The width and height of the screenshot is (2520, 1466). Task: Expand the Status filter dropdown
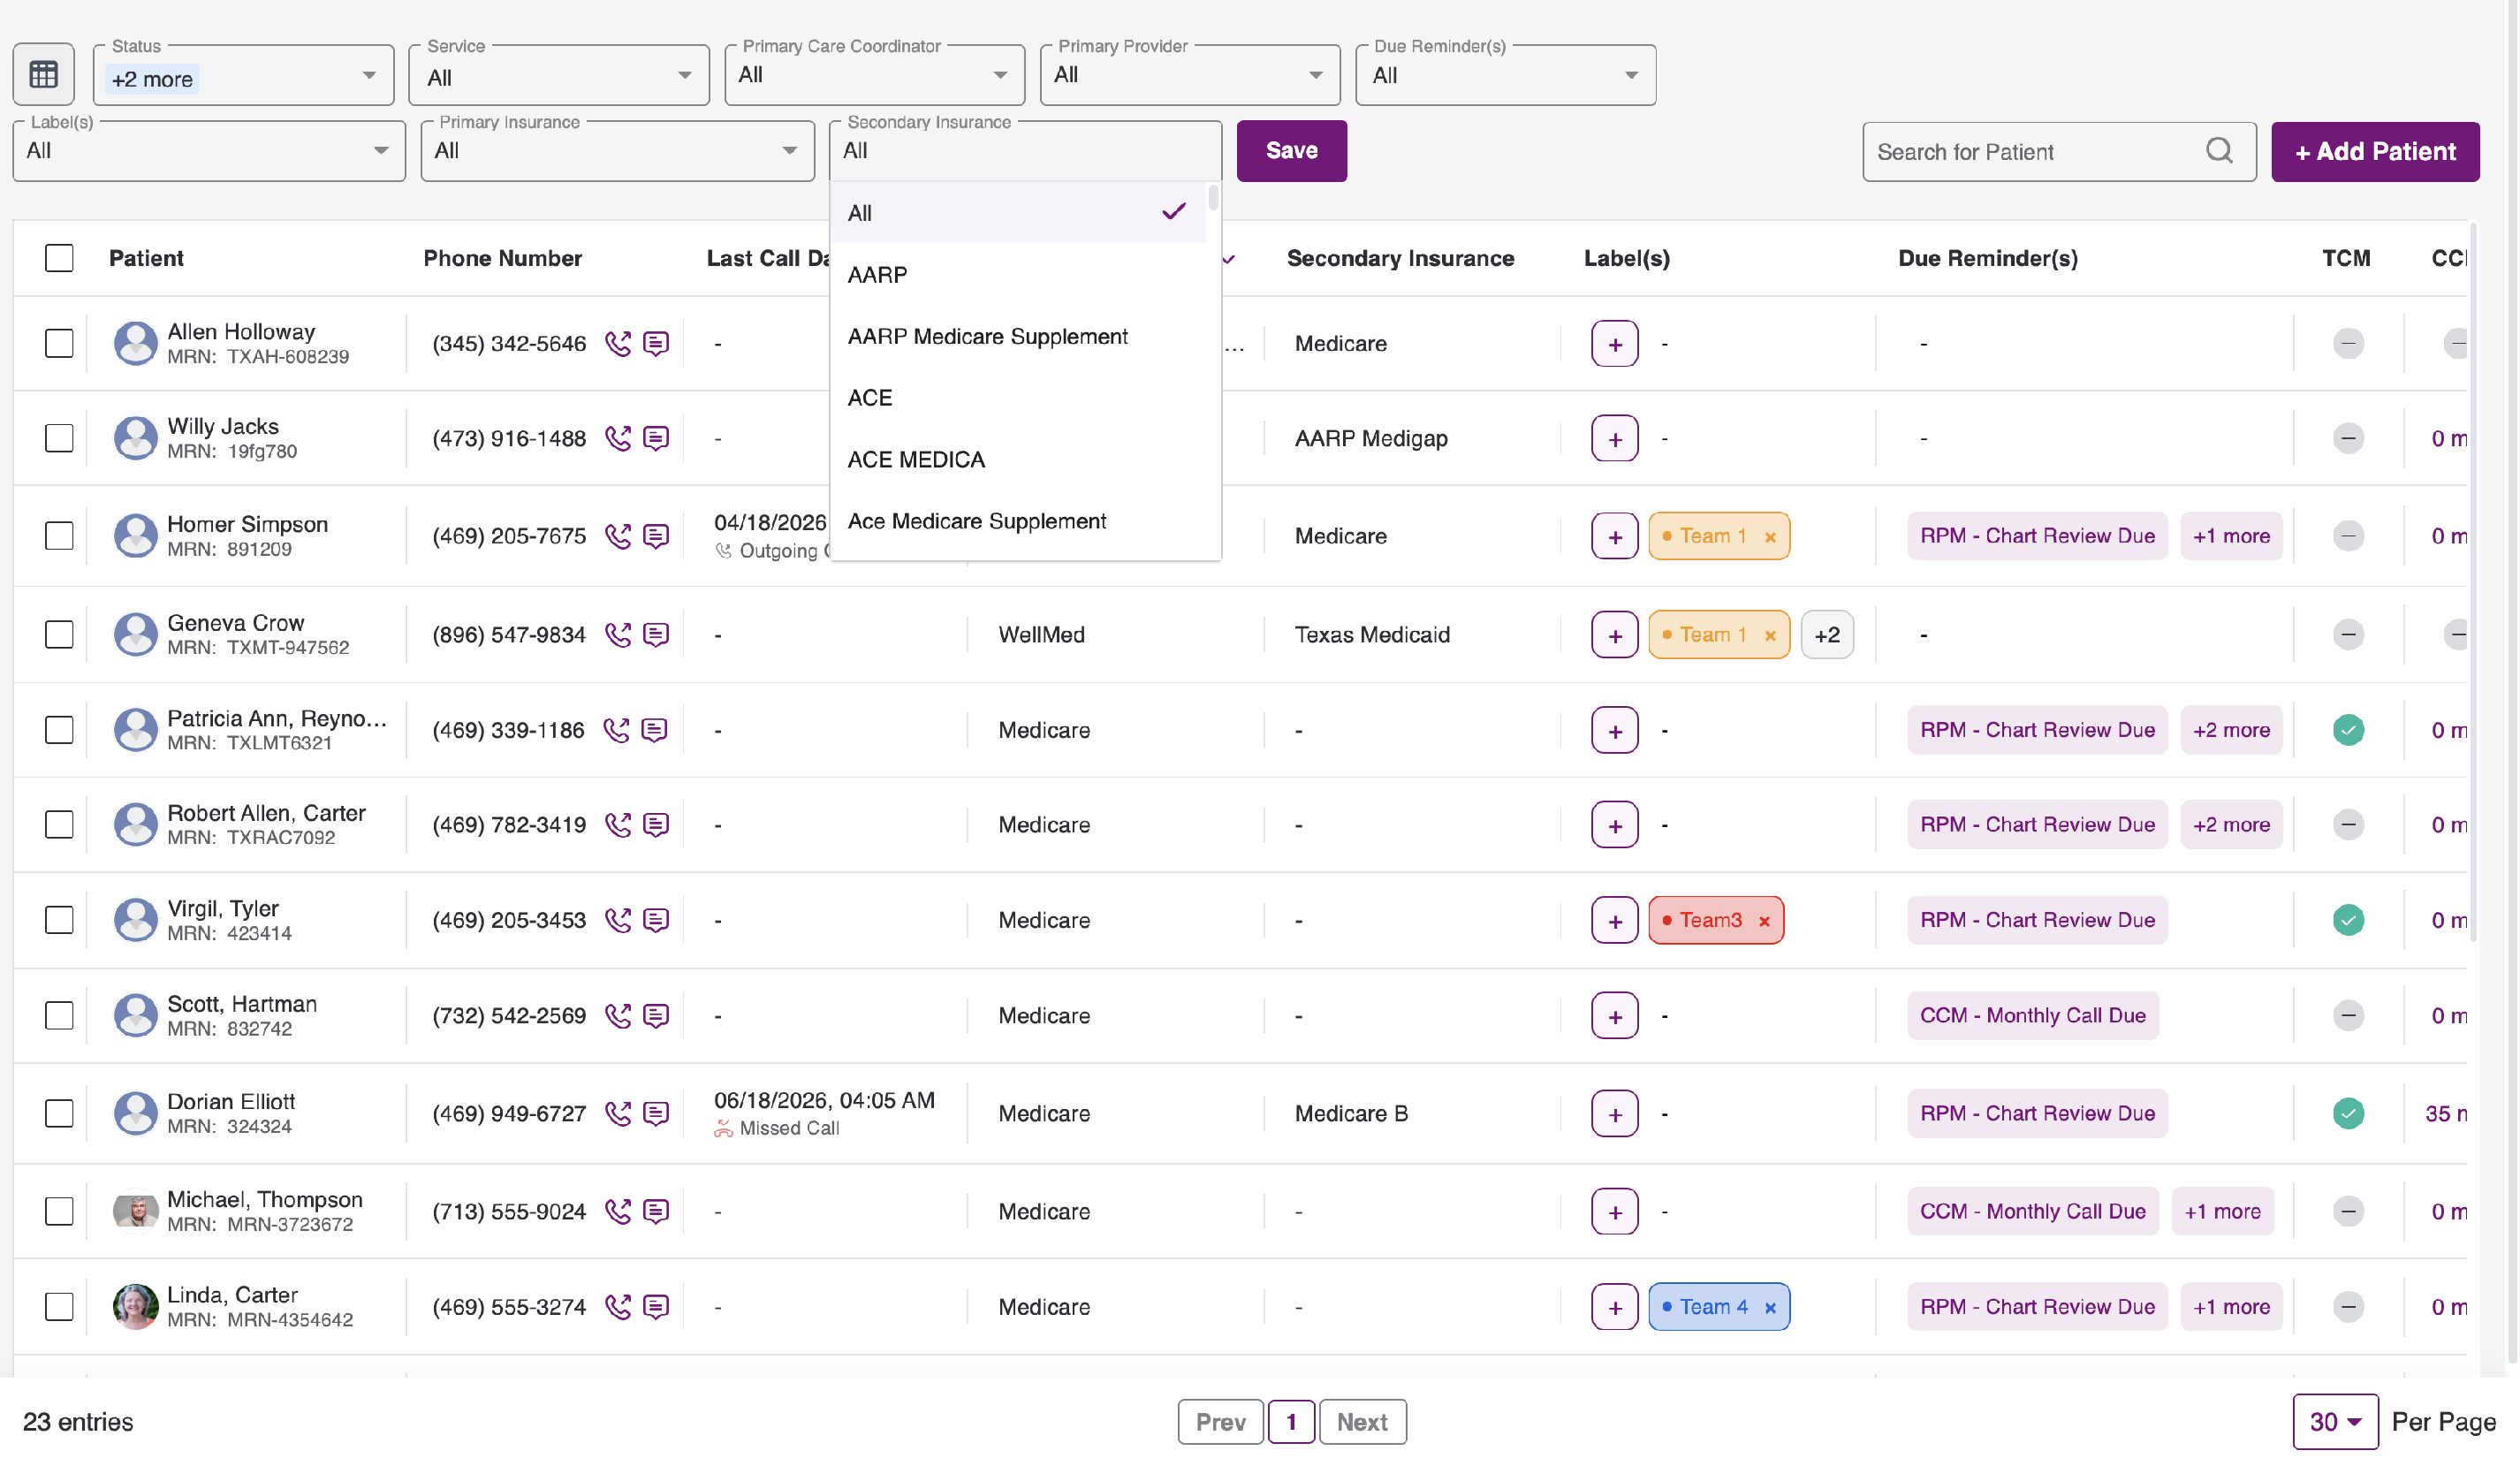[243, 75]
